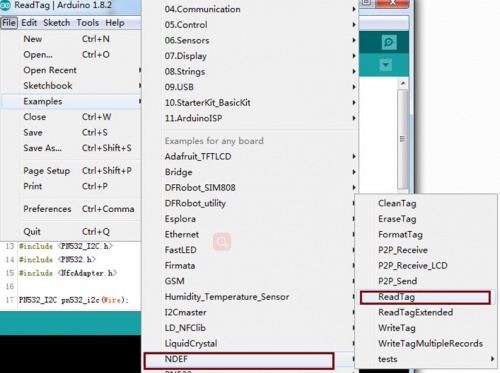Choose Print from File menu
This screenshot has width=500, height=373.
click(71, 186)
